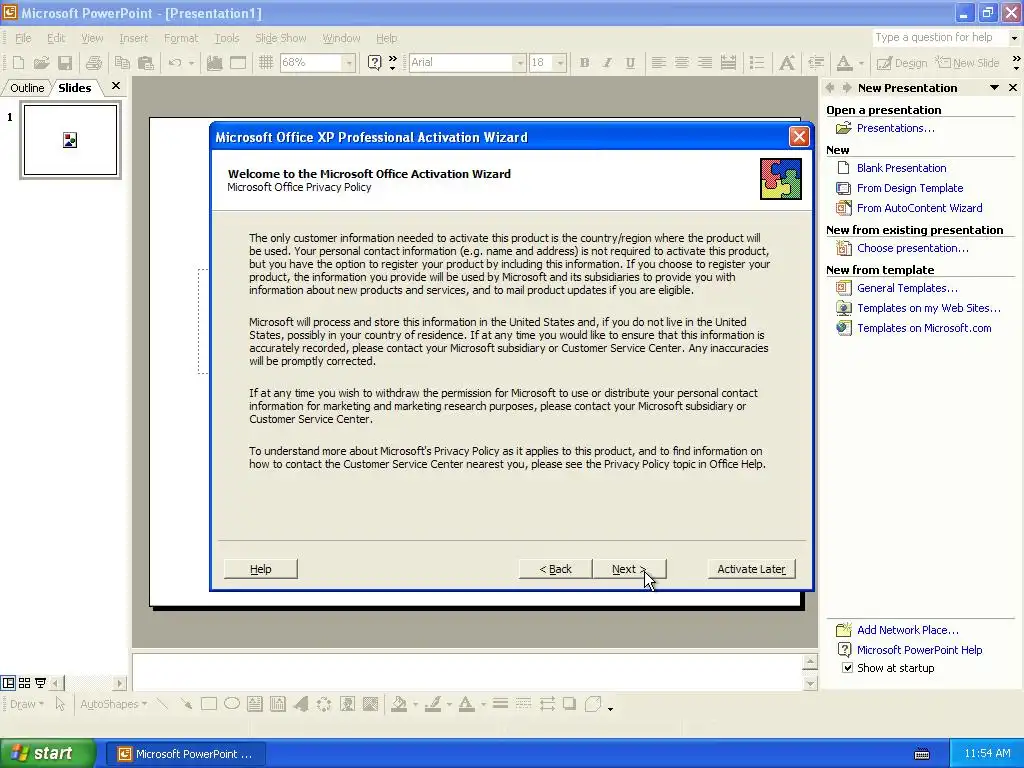This screenshot has width=1024, height=768.
Task: Click the Insert WordArt icon
Action: [x=301, y=704]
